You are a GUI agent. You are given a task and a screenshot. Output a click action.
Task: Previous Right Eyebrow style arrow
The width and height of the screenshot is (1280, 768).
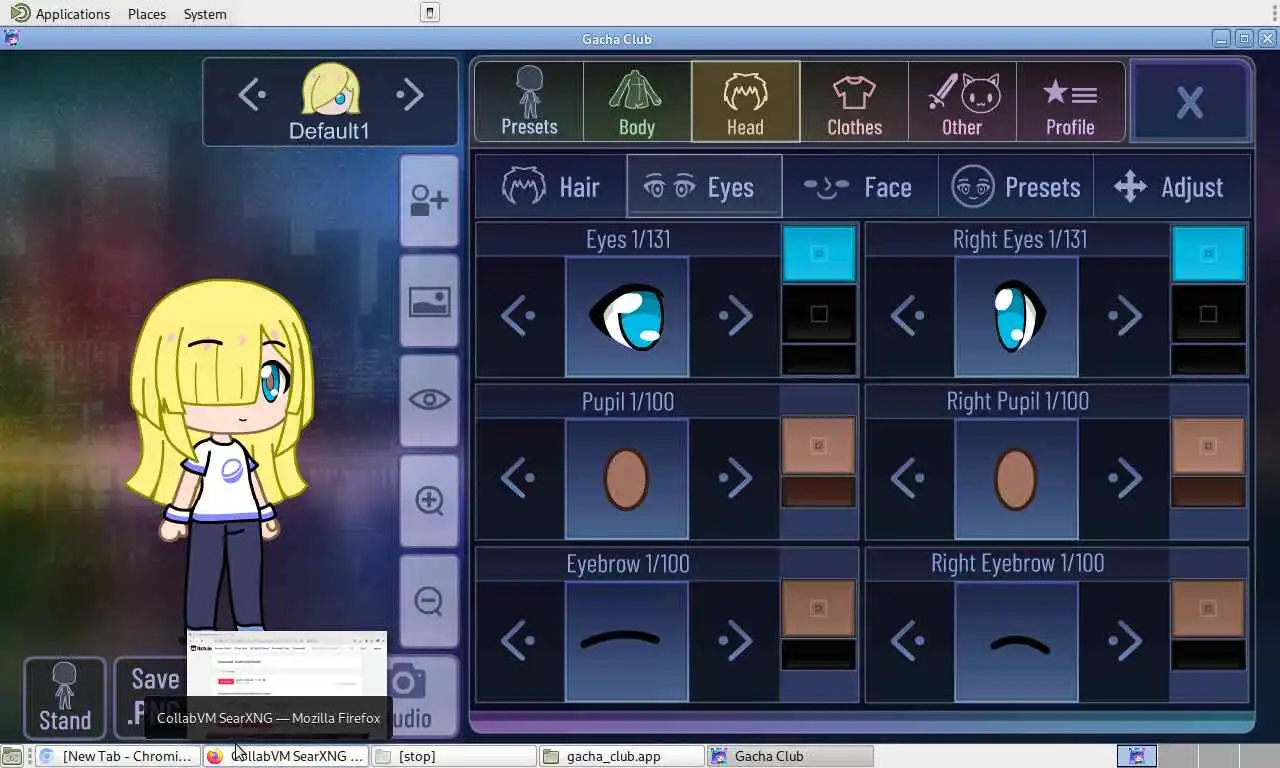pyautogui.click(x=908, y=641)
